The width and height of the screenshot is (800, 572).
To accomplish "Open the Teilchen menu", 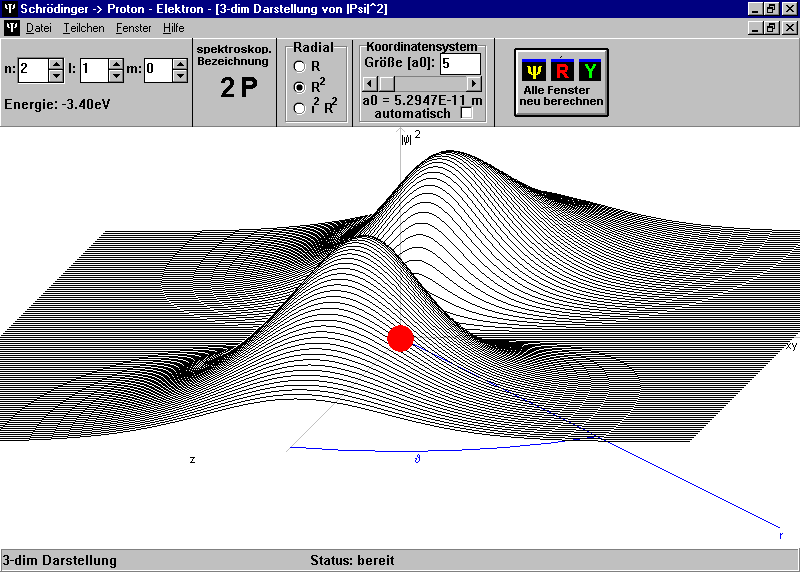I will 83,28.
